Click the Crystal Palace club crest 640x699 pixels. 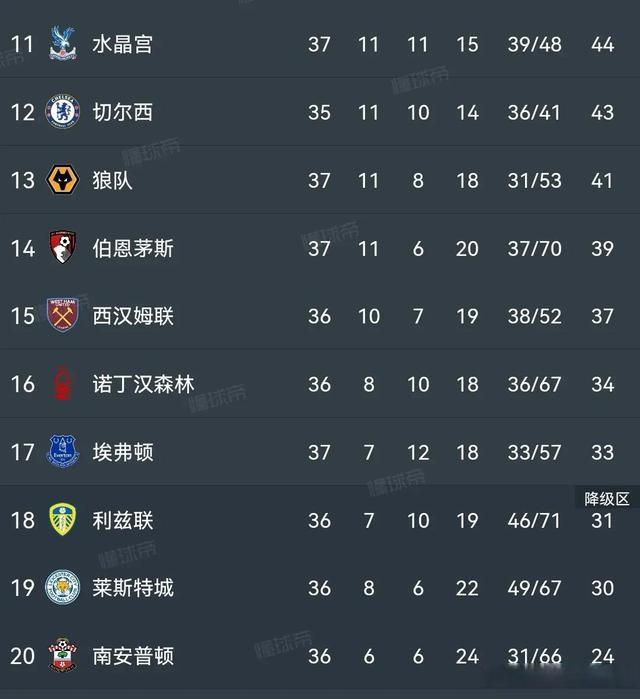63,44
